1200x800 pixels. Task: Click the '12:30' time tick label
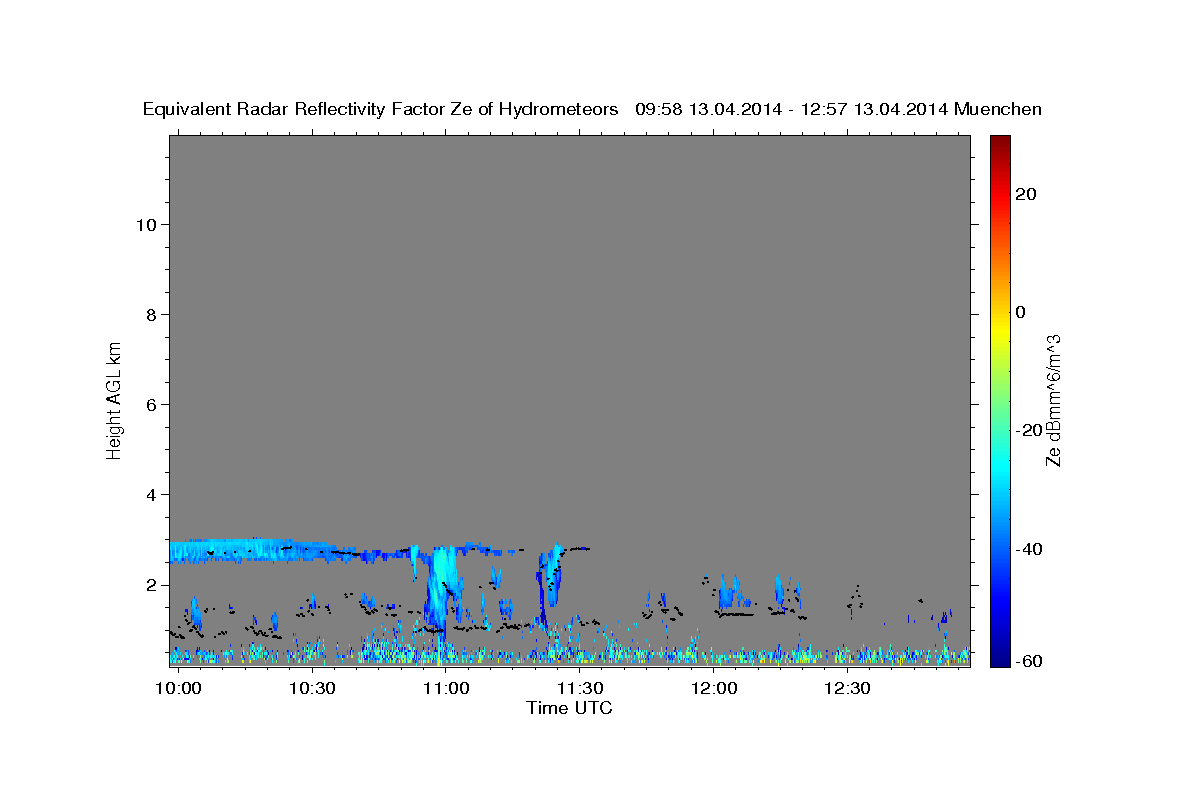pos(848,689)
